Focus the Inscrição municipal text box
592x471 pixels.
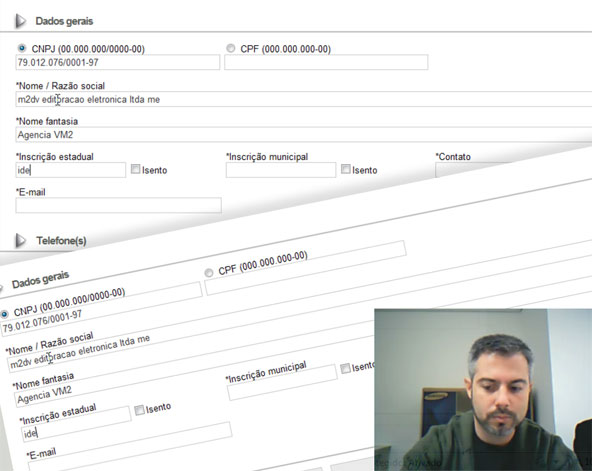pos(281,170)
